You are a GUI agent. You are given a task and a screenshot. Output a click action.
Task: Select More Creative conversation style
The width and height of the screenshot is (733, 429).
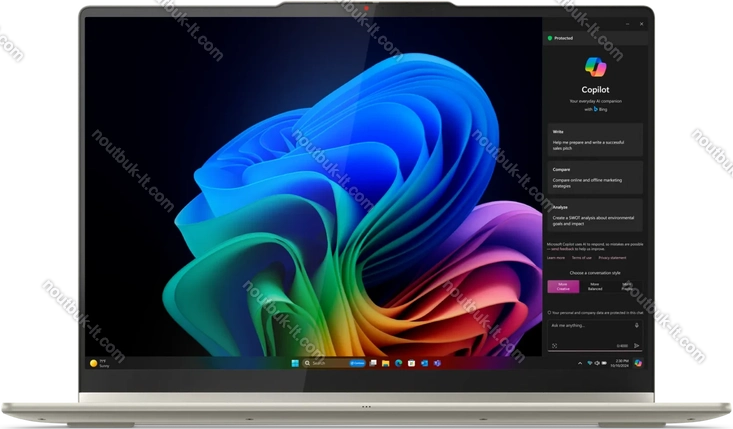(563, 287)
